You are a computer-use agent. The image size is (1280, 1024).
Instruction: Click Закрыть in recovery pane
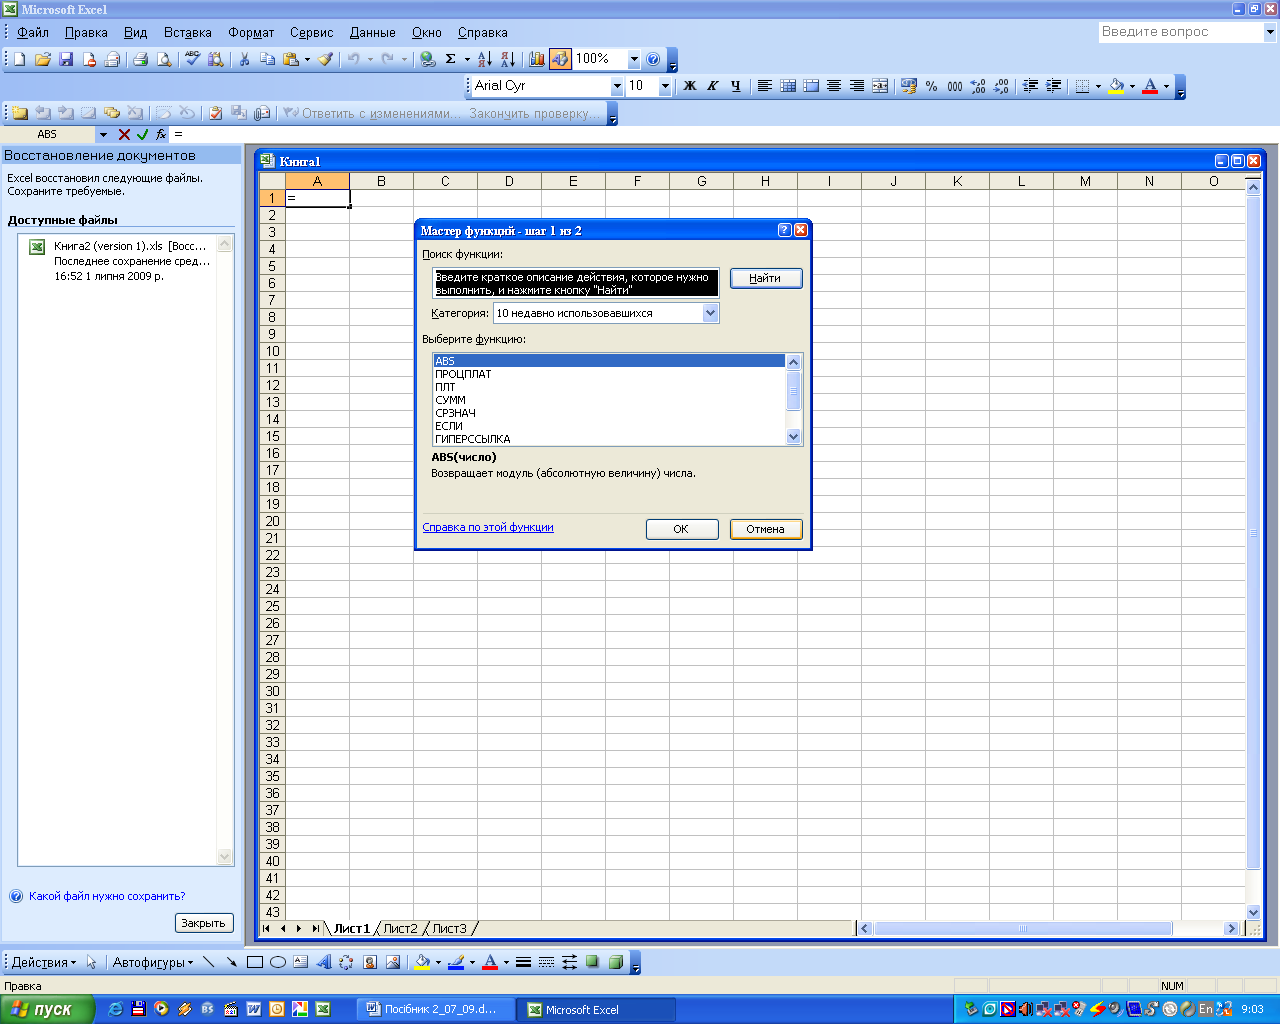coord(204,923)
